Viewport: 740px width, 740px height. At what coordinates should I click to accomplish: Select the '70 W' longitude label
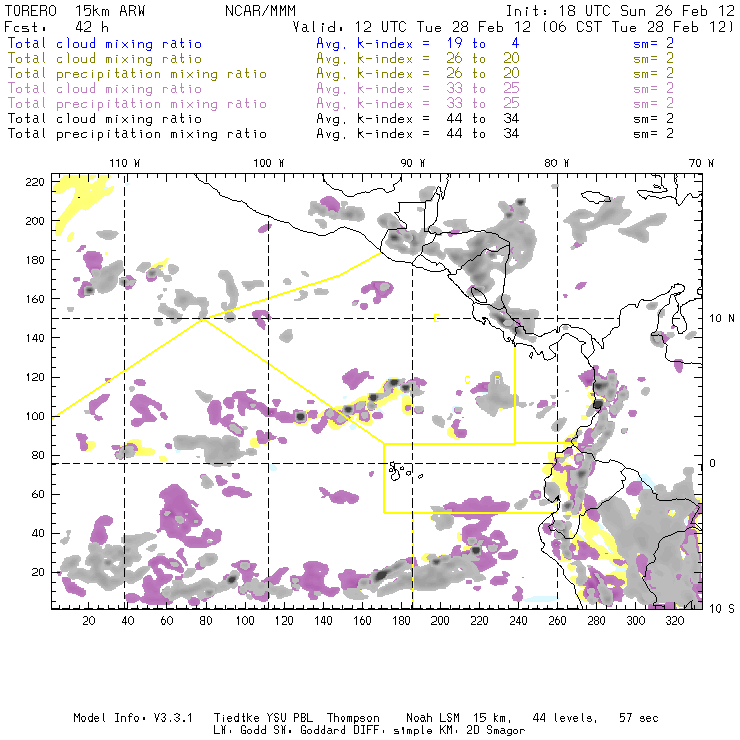[701, 163]
